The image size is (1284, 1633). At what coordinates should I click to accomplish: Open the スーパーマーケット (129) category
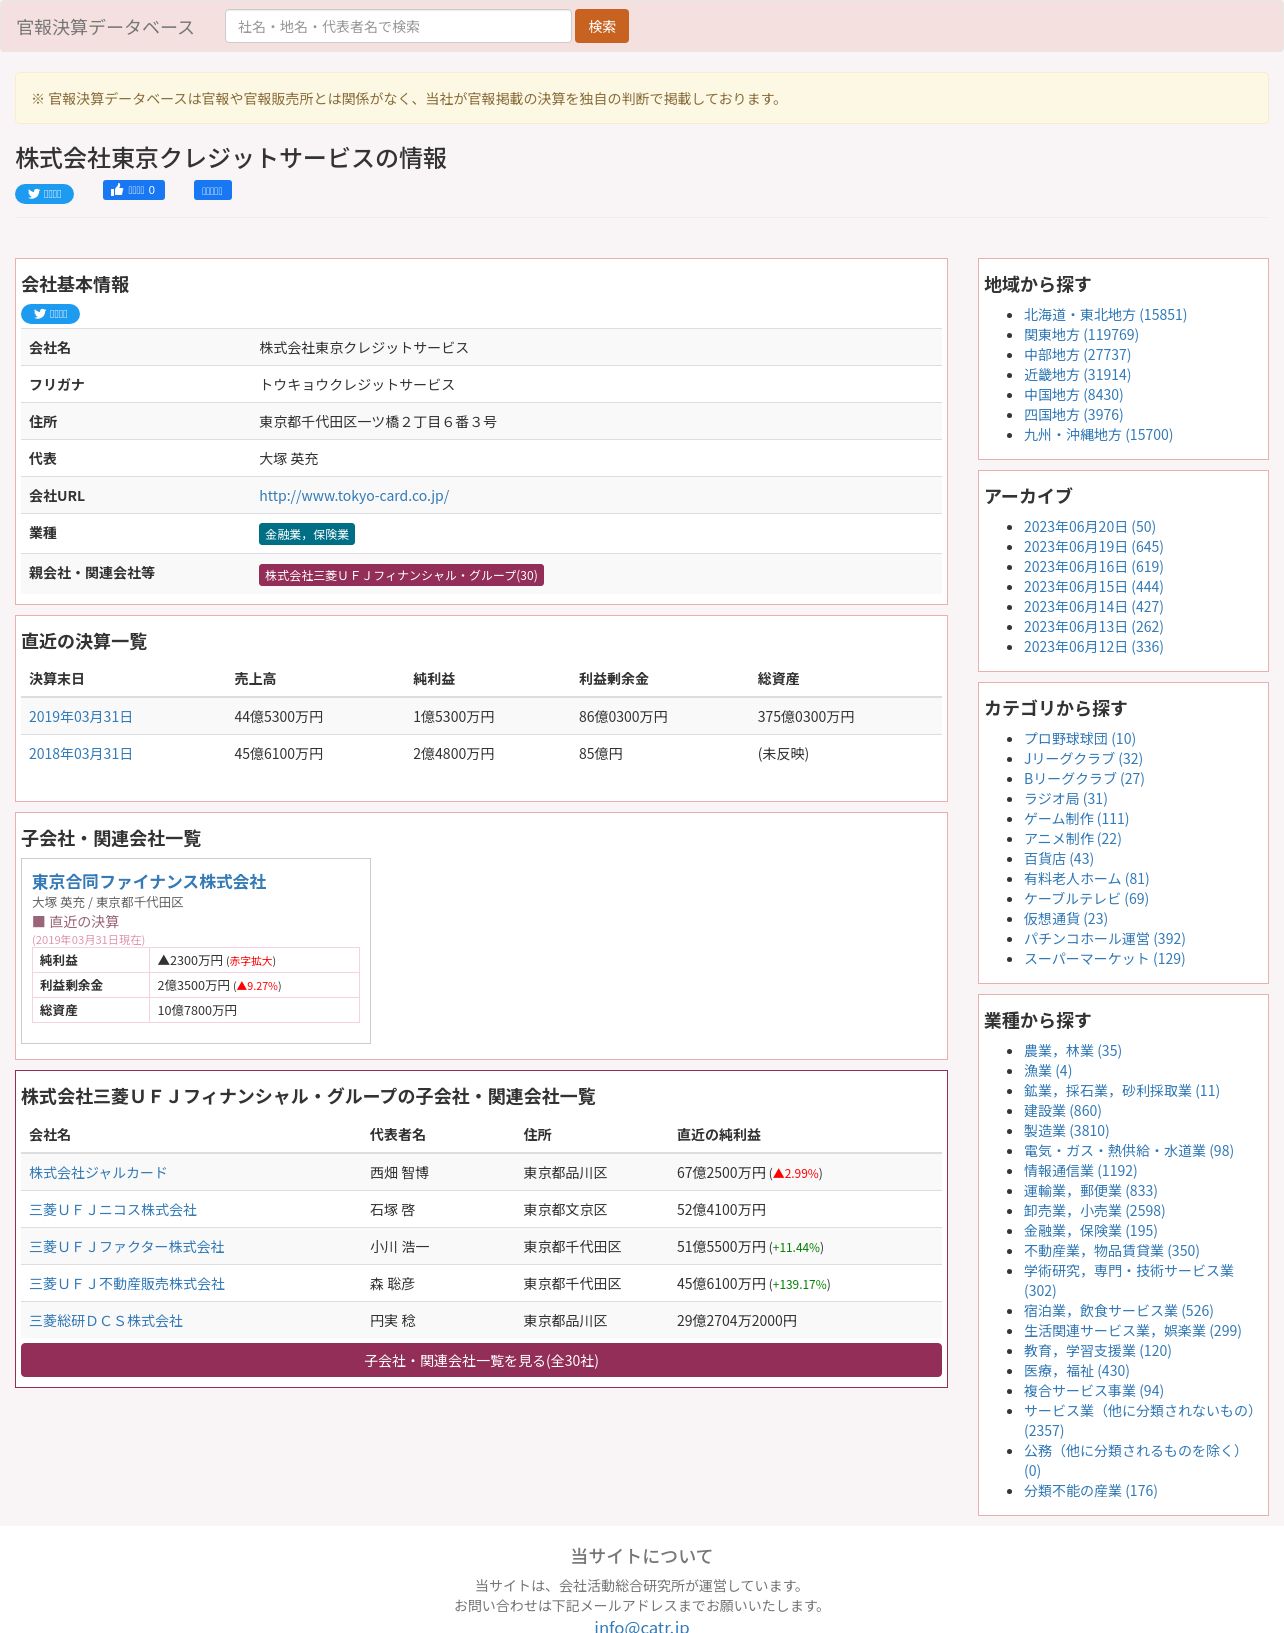click(1104, 959)
